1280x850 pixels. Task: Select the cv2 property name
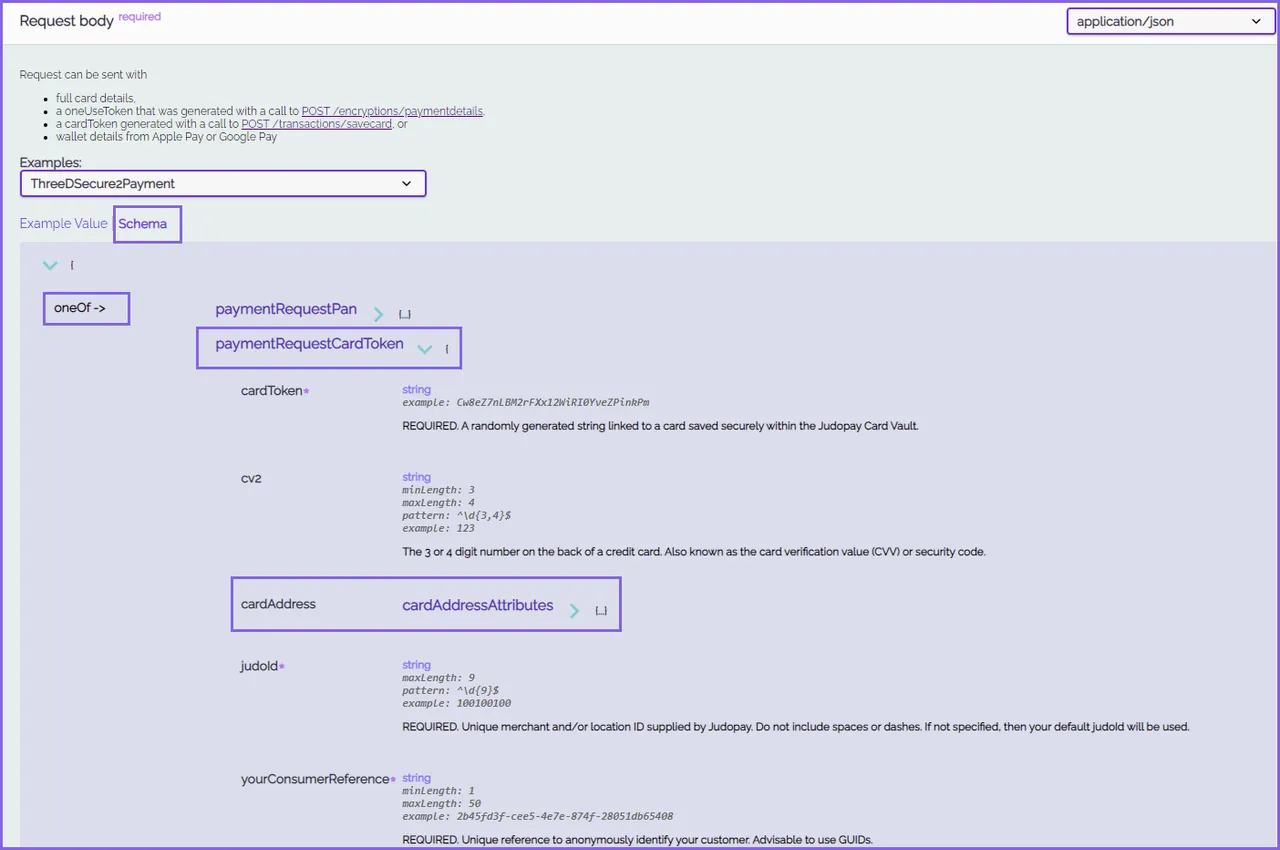(x=251, y=478)
